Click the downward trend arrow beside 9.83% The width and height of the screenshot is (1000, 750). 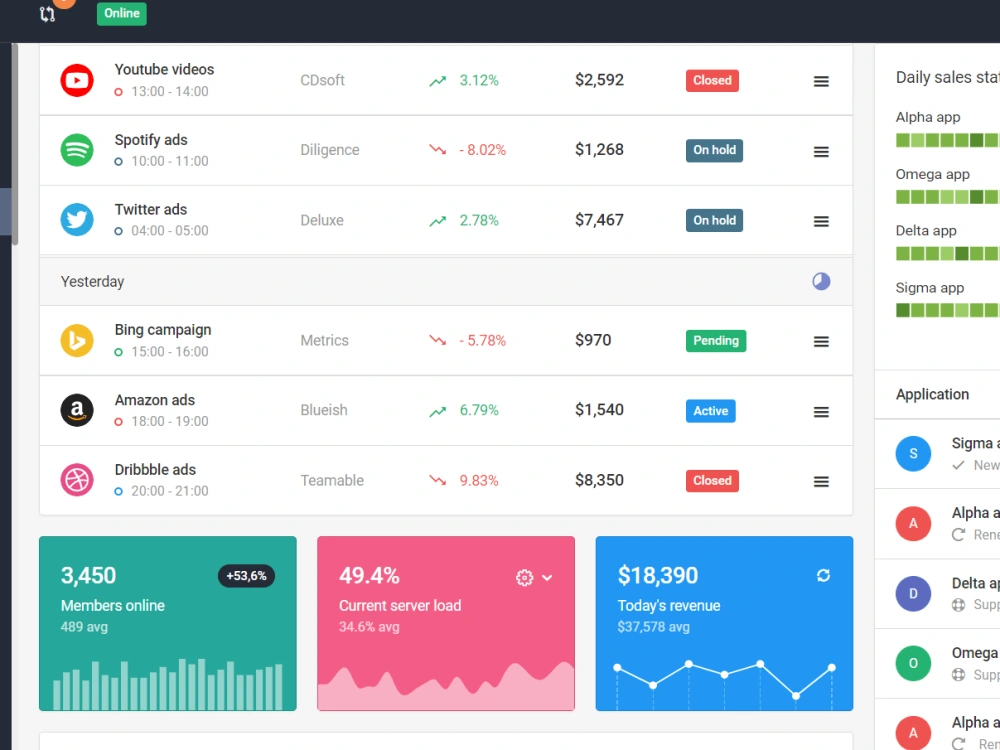pyautogui.click(x=438, y=480)
